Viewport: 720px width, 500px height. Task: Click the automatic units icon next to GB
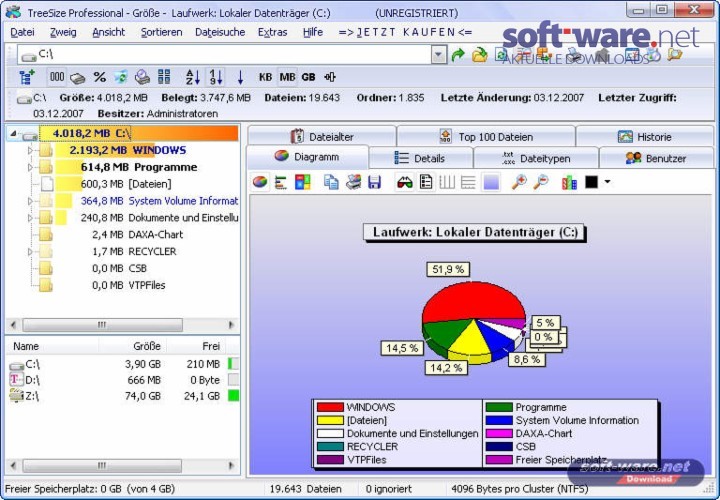click(330, 77)
